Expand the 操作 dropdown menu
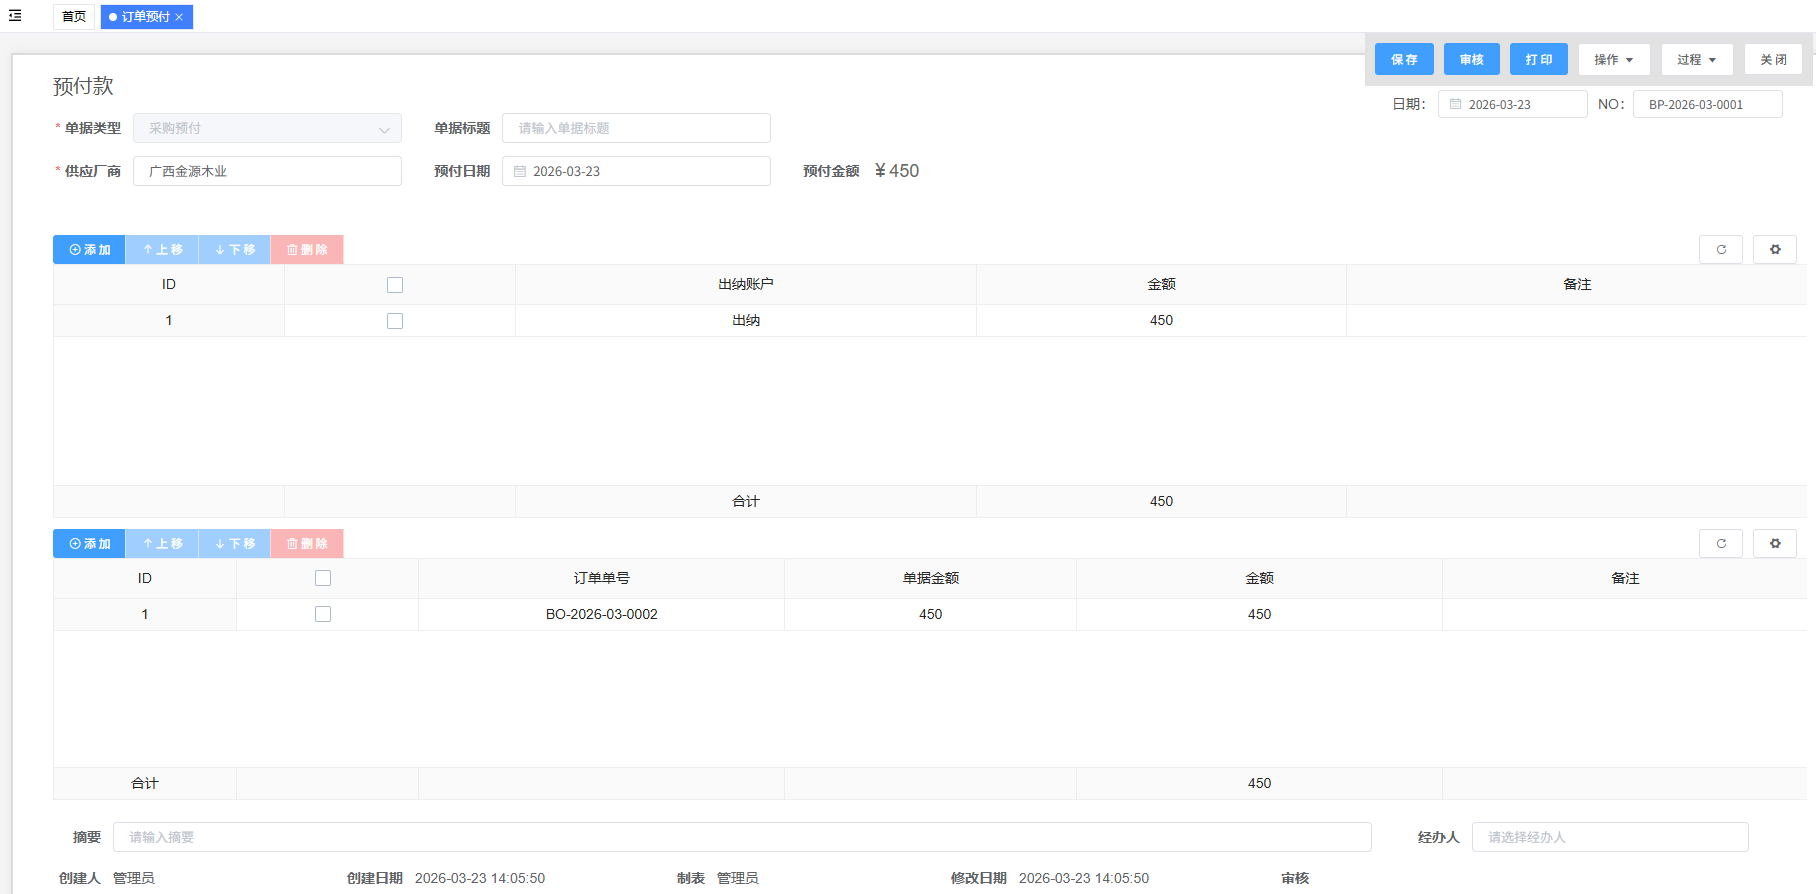The width and height of the screenshot is (1816, 894). pyautogui.click(x=1613, y=60)
